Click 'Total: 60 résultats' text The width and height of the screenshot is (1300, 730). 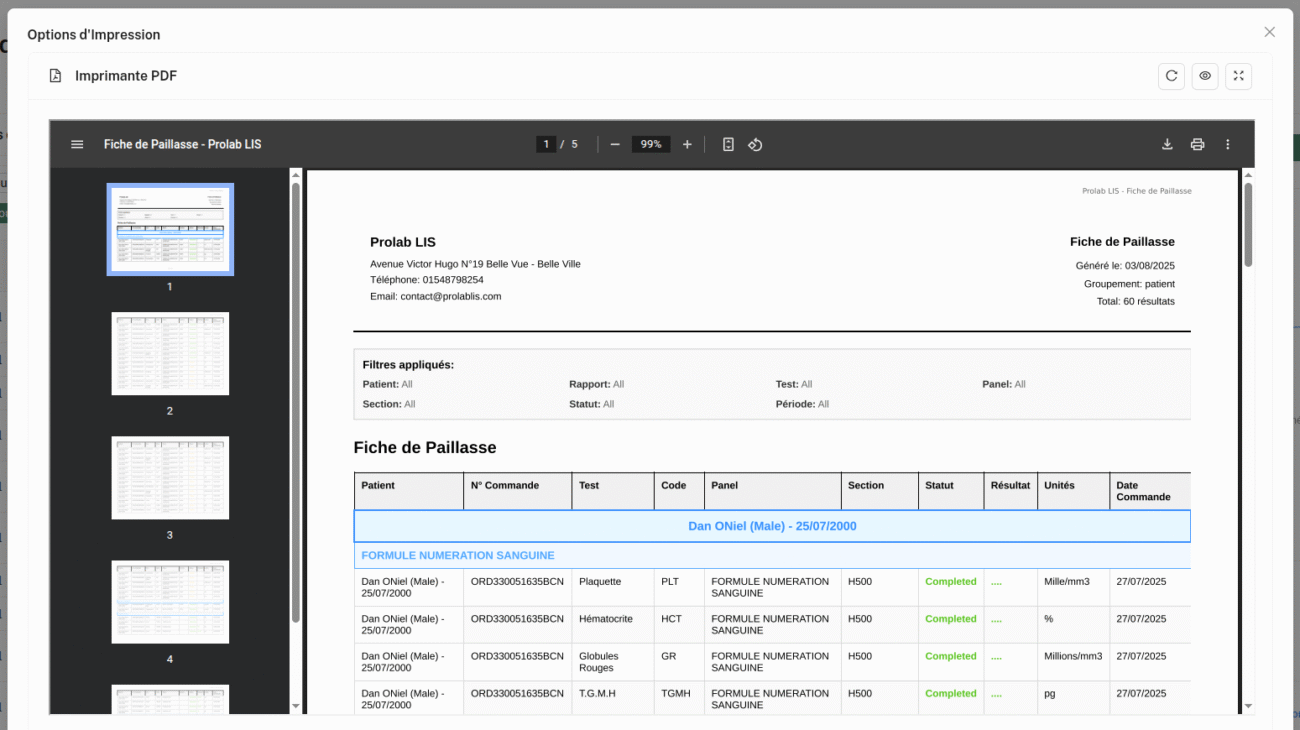(x=1136, y=301)
